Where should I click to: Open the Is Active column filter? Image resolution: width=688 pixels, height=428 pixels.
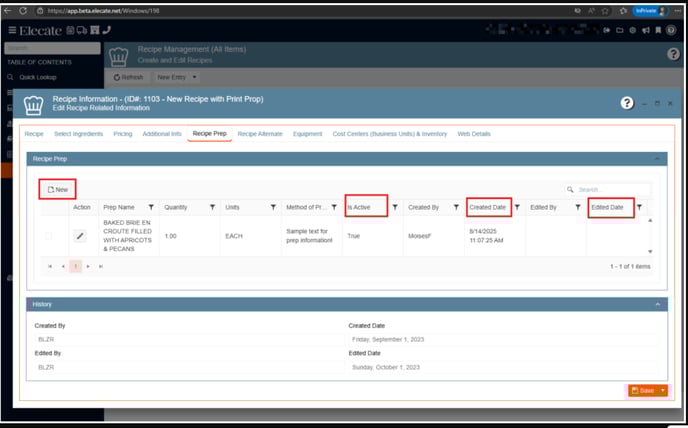point(395,207)
